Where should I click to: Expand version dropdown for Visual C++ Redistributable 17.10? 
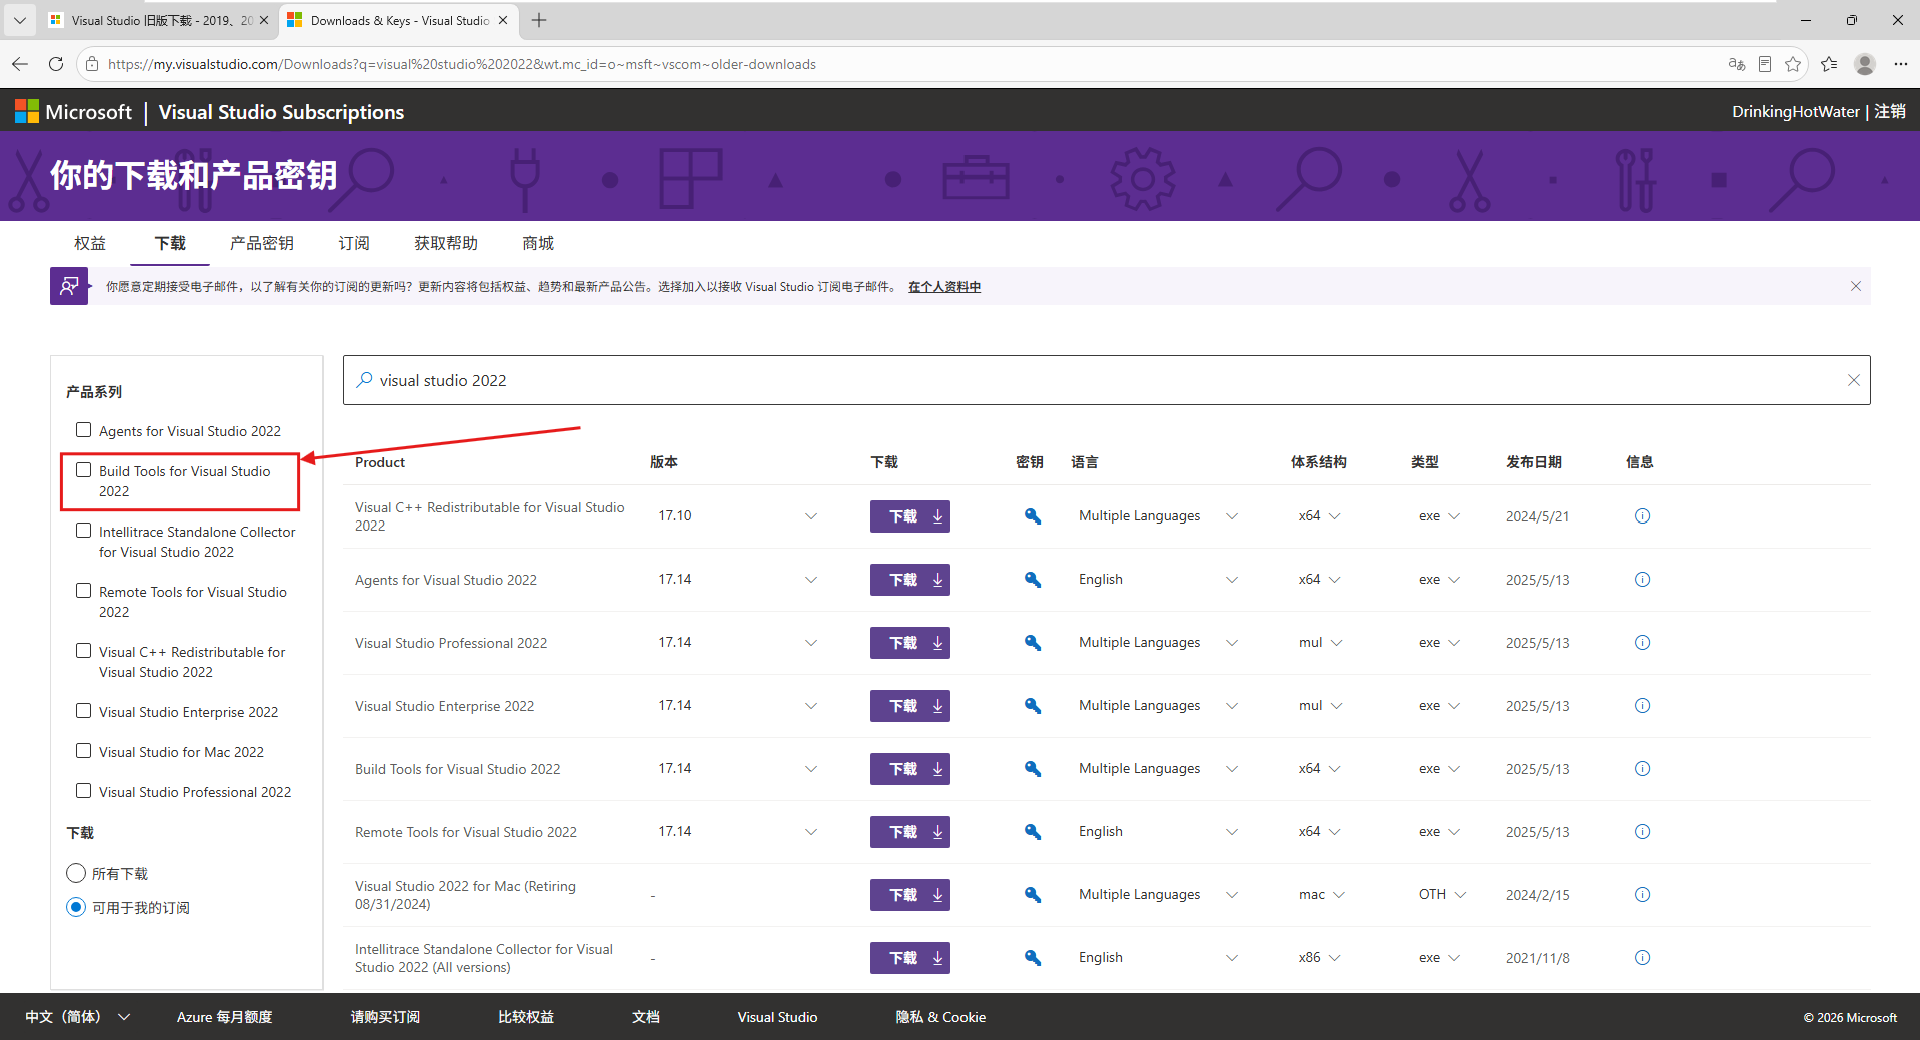pyautogui.click(x=811, y=516)
